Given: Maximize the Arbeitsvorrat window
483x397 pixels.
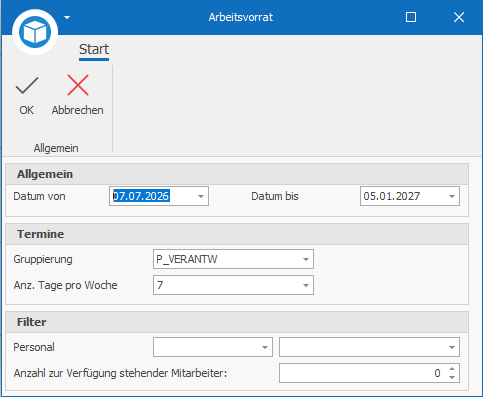Looking at the screenshot, I should (x=411, y=17).
